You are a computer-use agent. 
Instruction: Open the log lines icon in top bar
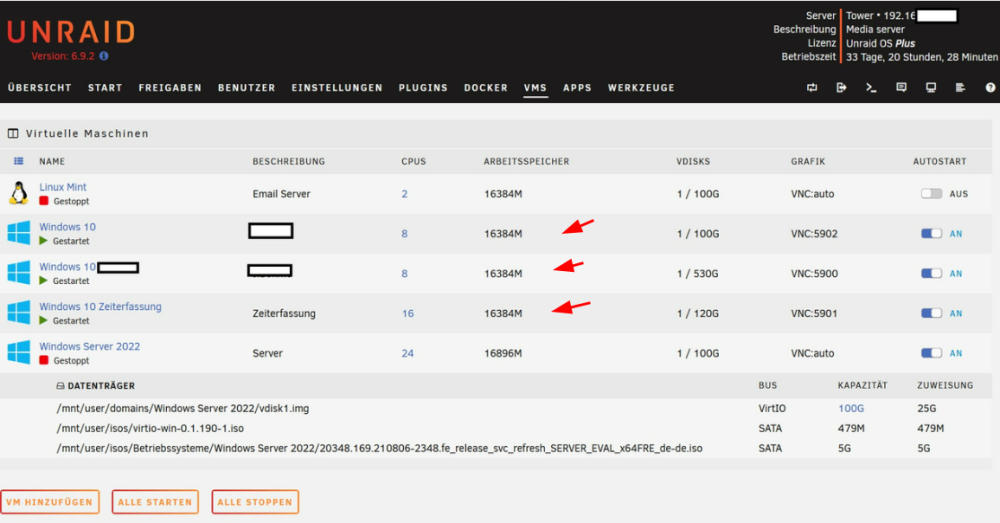tap(960, 87)
